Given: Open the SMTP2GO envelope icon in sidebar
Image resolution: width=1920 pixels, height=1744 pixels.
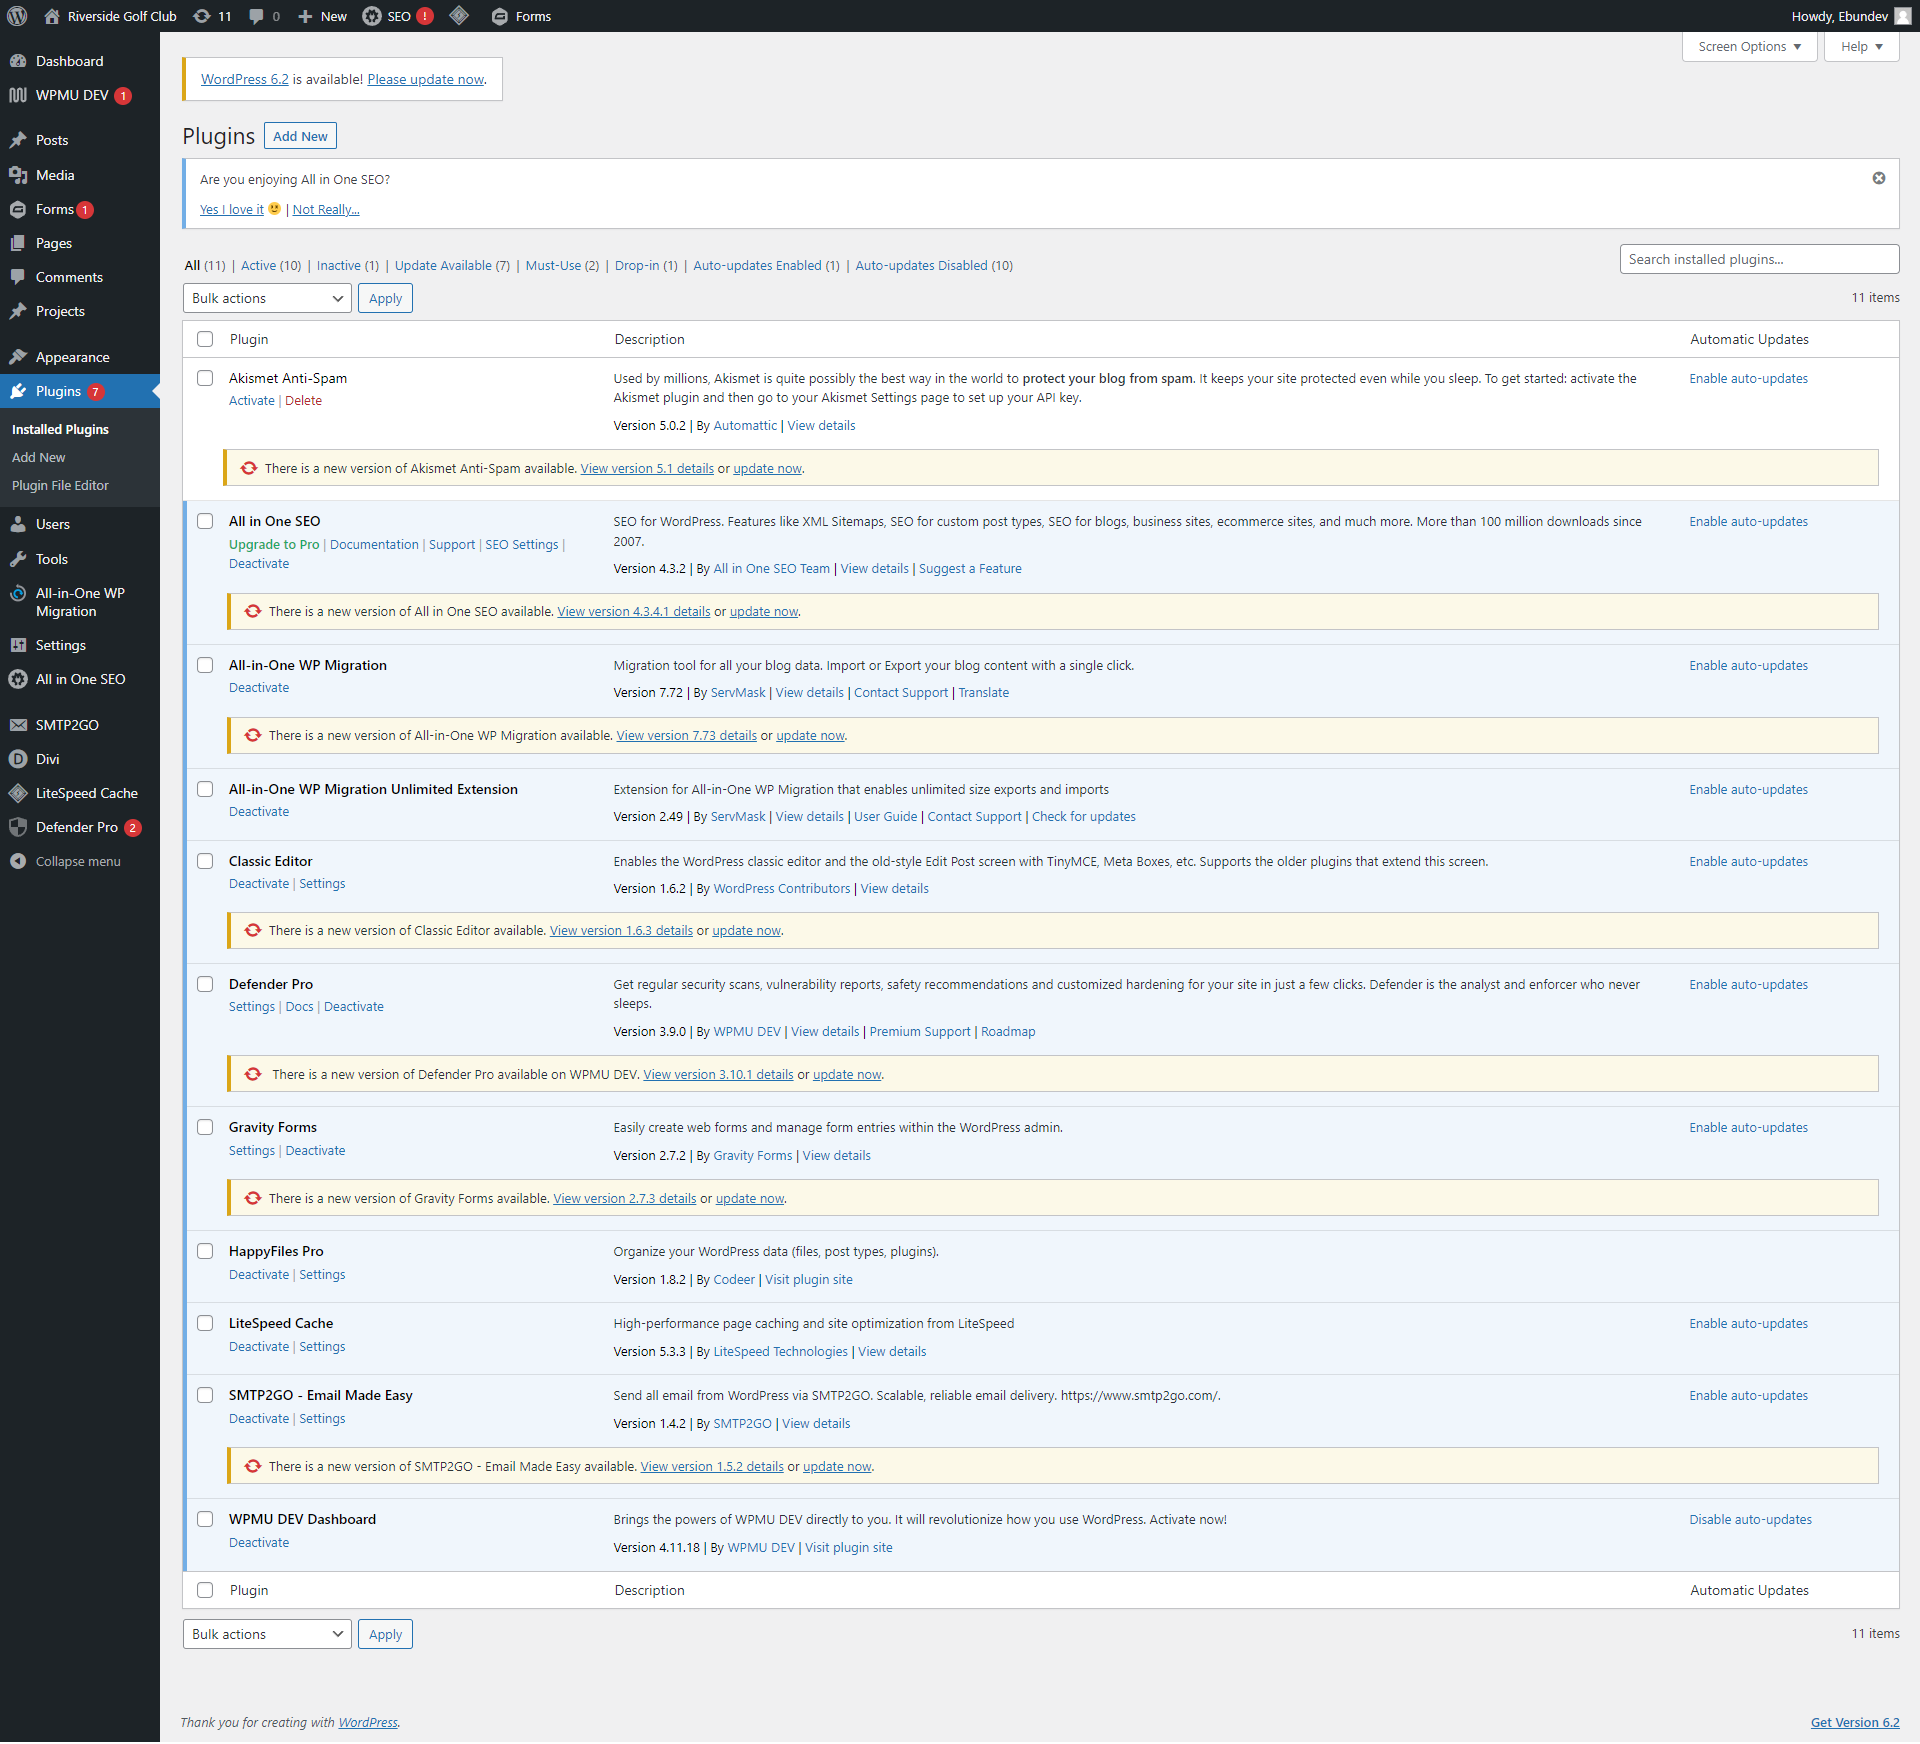Looking at the screenshot, I should (x=18, y=725).
